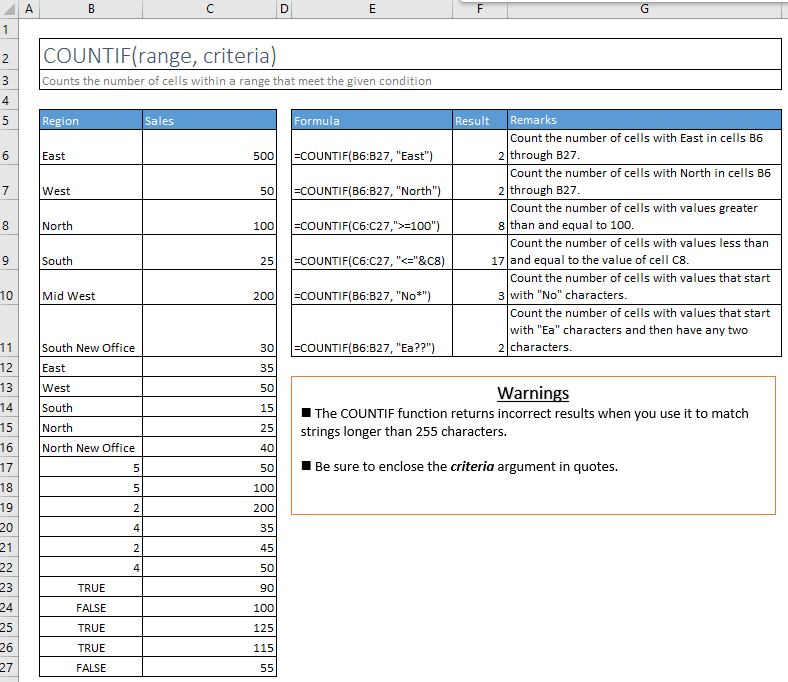This screenshot has height=682, width=788.
Task: Select row 27 header
Action: 9,667
